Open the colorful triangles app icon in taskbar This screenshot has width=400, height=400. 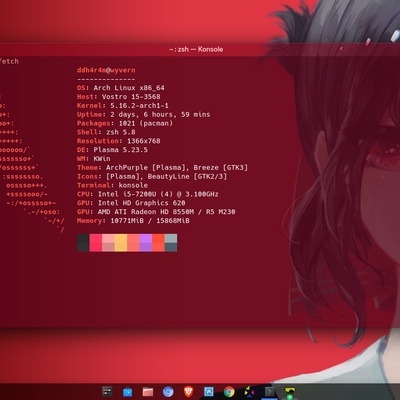pyautogui.click(x=249, y=392)
